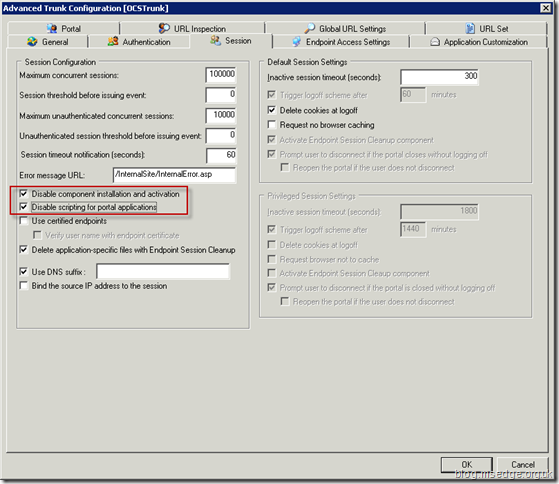
Task: Click the URL Inspection tab icon
Action: (x=164, y=28)
